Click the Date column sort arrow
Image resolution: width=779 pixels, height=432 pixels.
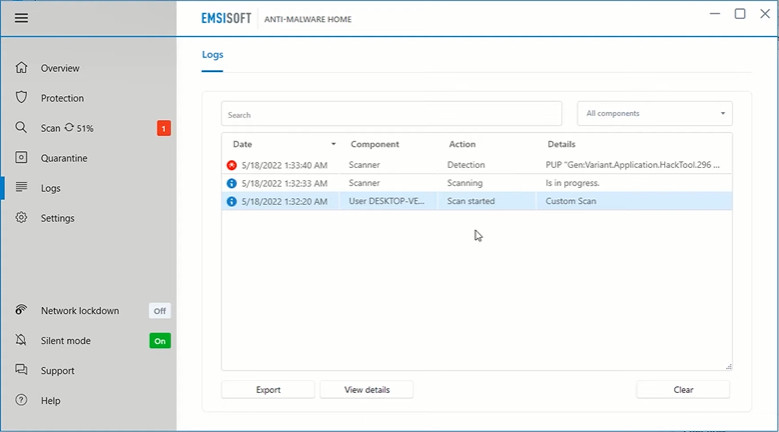point(333,144)
